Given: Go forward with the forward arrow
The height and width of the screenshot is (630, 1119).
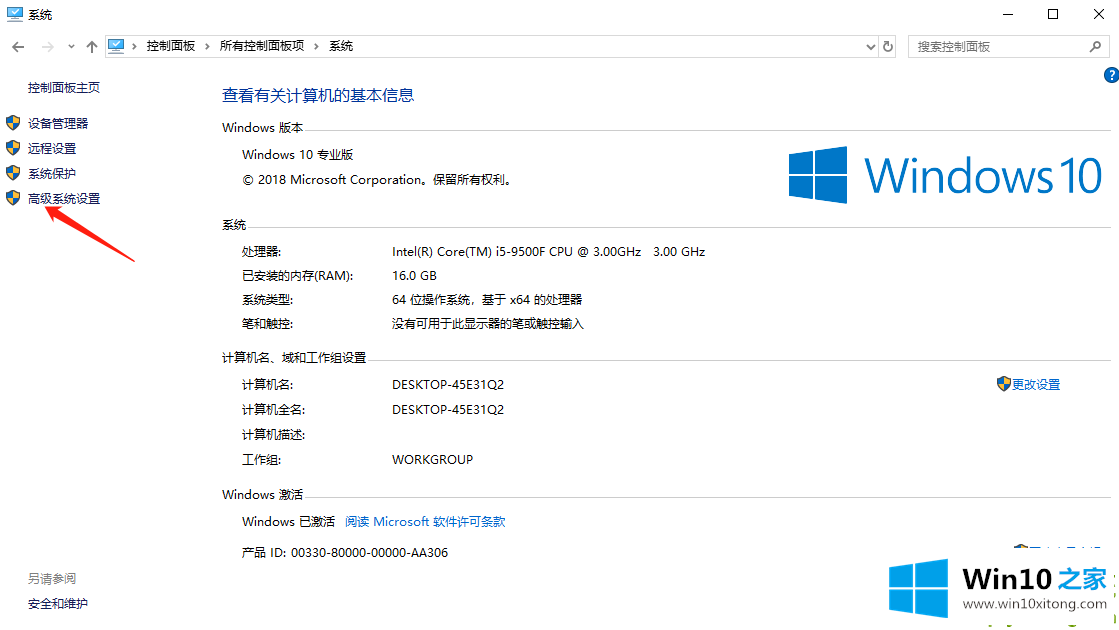Looking at the screenshot, I should click(x=48, y=46).
